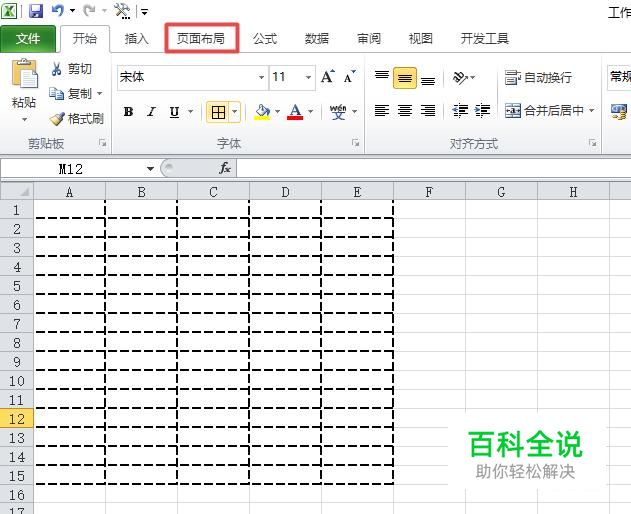Open the phonetic guide dropdown arrow
Image resolution: width=631 pixels, height=514 pixels.
click(354, 112)
